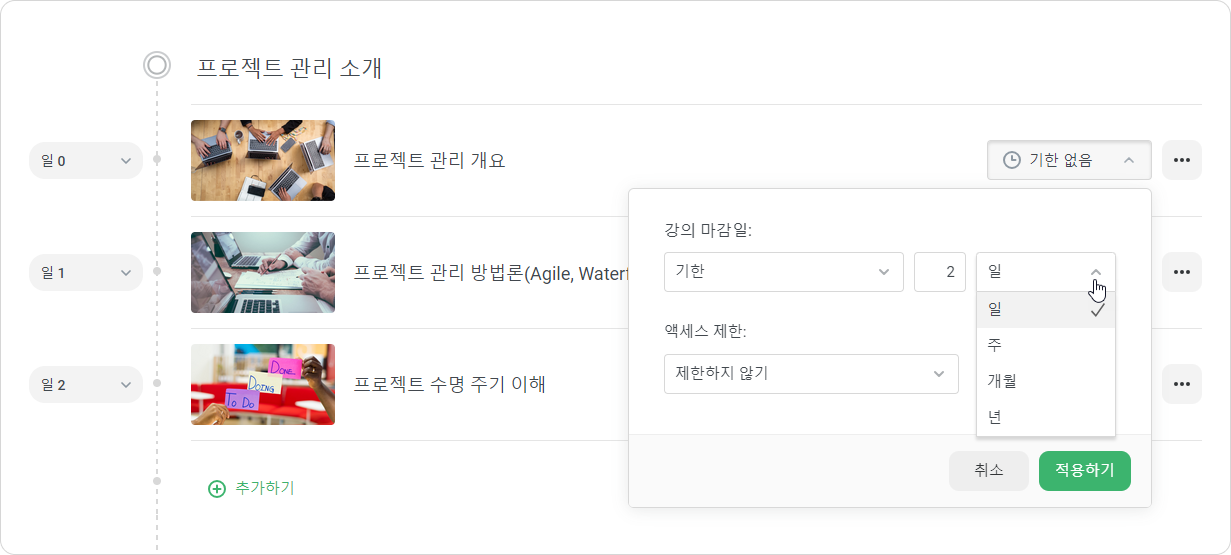This screenshot has height=555, width=1231.
Task: Expand the 일 2 day selector
Action: [x=86, y=384]
